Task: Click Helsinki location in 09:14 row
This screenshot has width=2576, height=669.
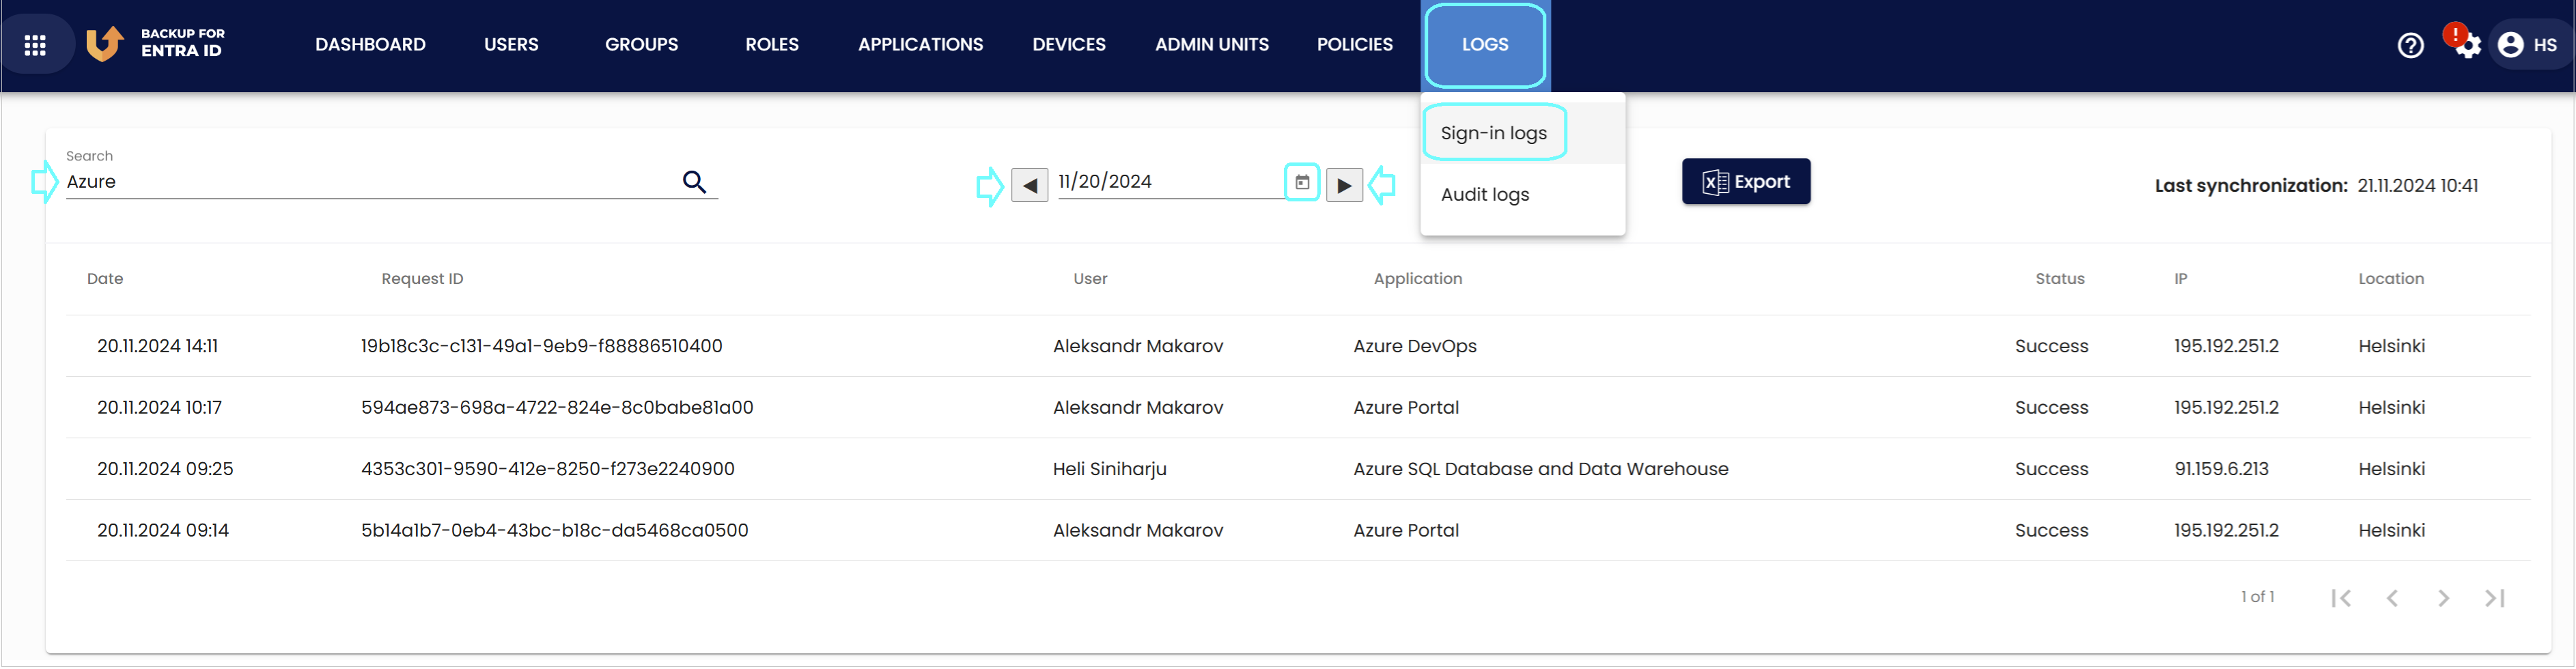Action: point(2391,531)
